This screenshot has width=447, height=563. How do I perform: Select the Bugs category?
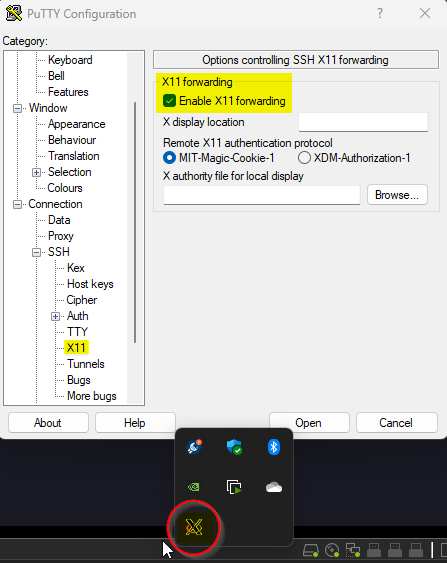pos(79,380)
